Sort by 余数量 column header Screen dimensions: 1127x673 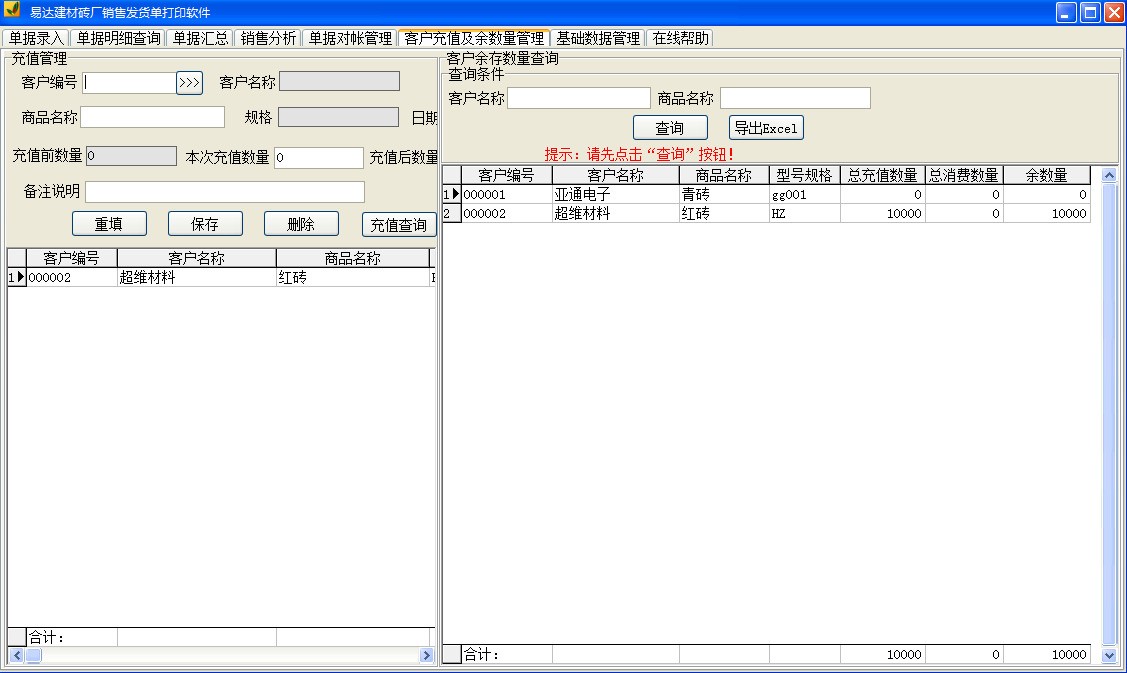(x=1046, y=175)
